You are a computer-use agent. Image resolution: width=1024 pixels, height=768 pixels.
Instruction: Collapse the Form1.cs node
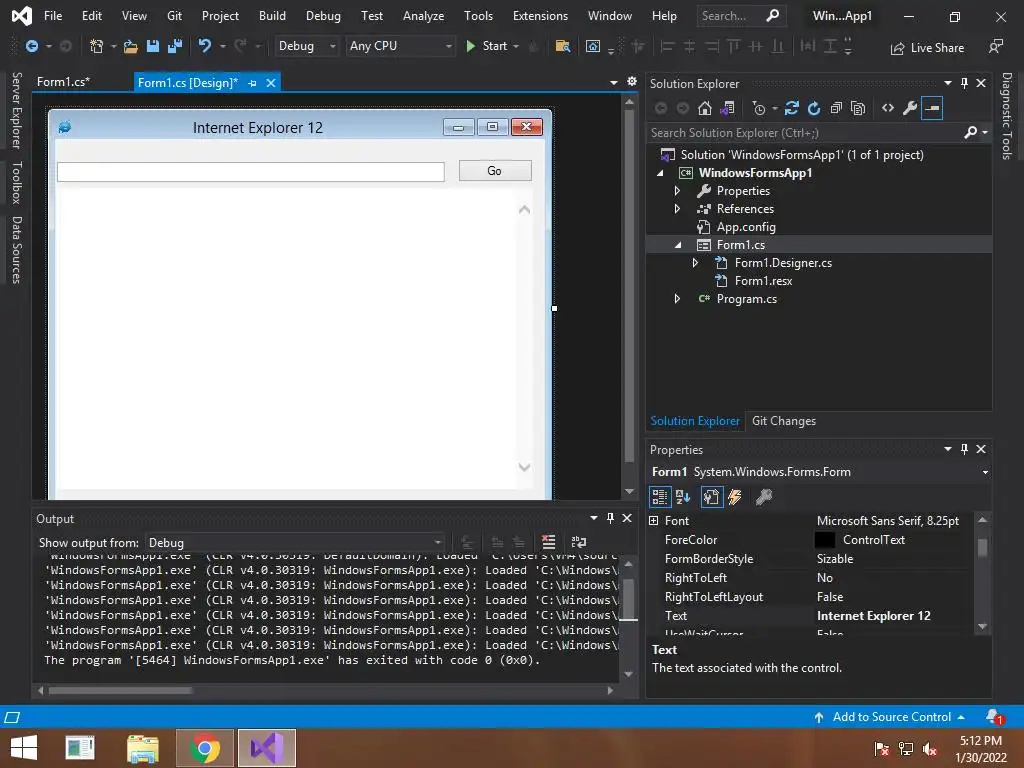tap(678, 245)
